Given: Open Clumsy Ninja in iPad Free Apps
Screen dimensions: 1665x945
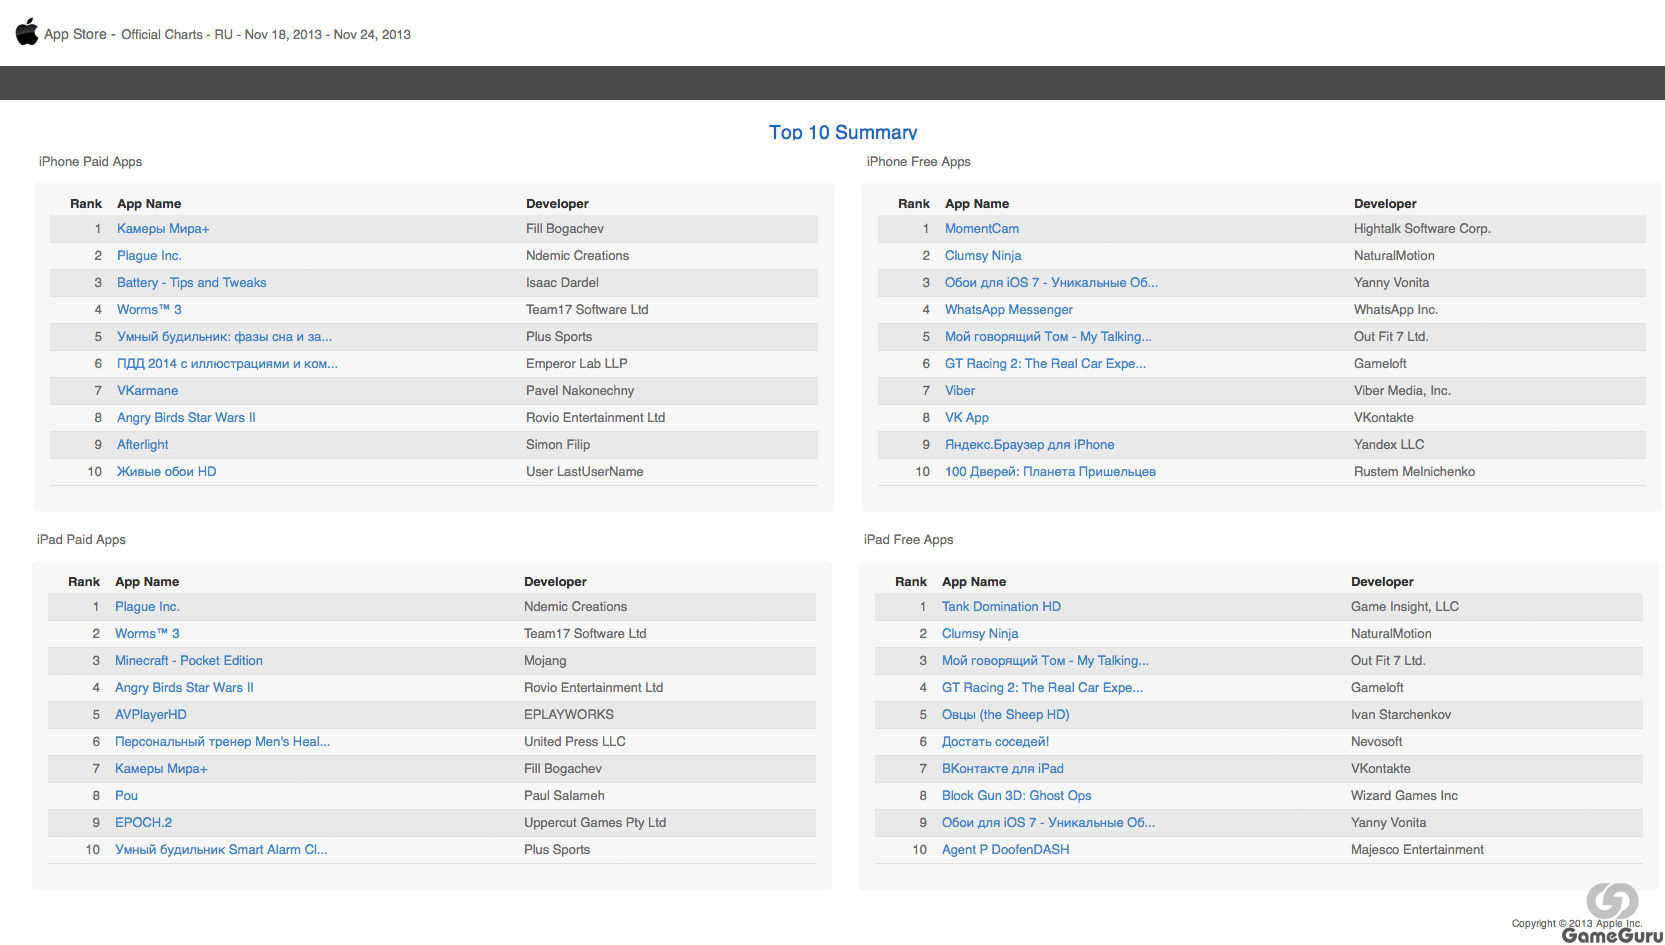Looking at the screenshot, I should (980, 634).
